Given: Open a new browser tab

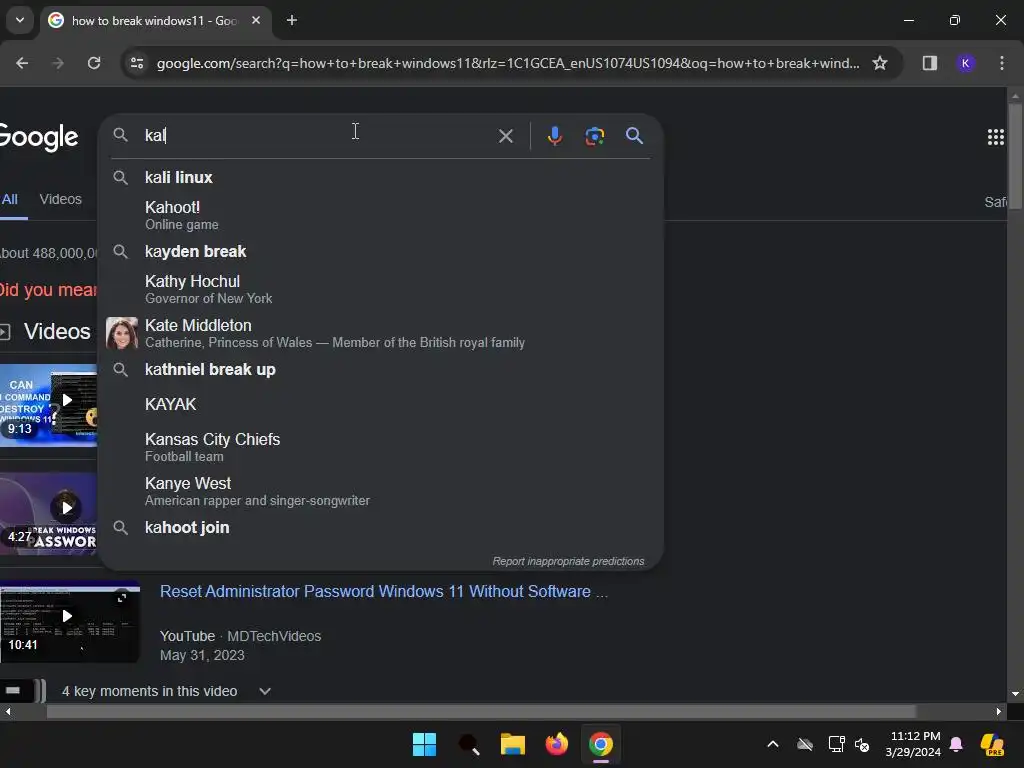Looking at the screenshot, I should coord(292,20).
